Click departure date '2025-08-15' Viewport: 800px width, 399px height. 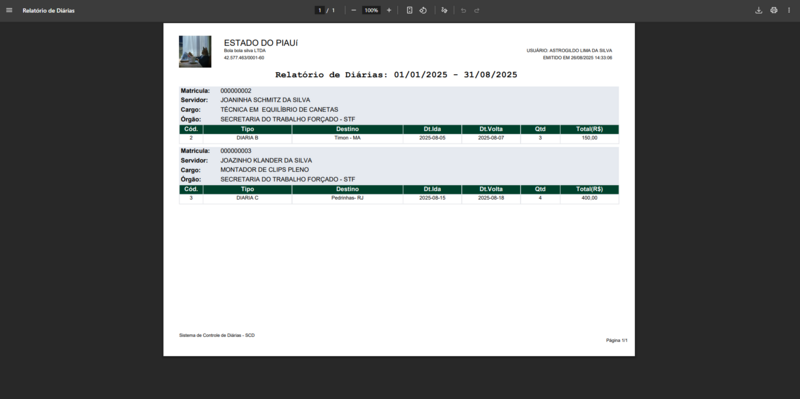point(432,198)
